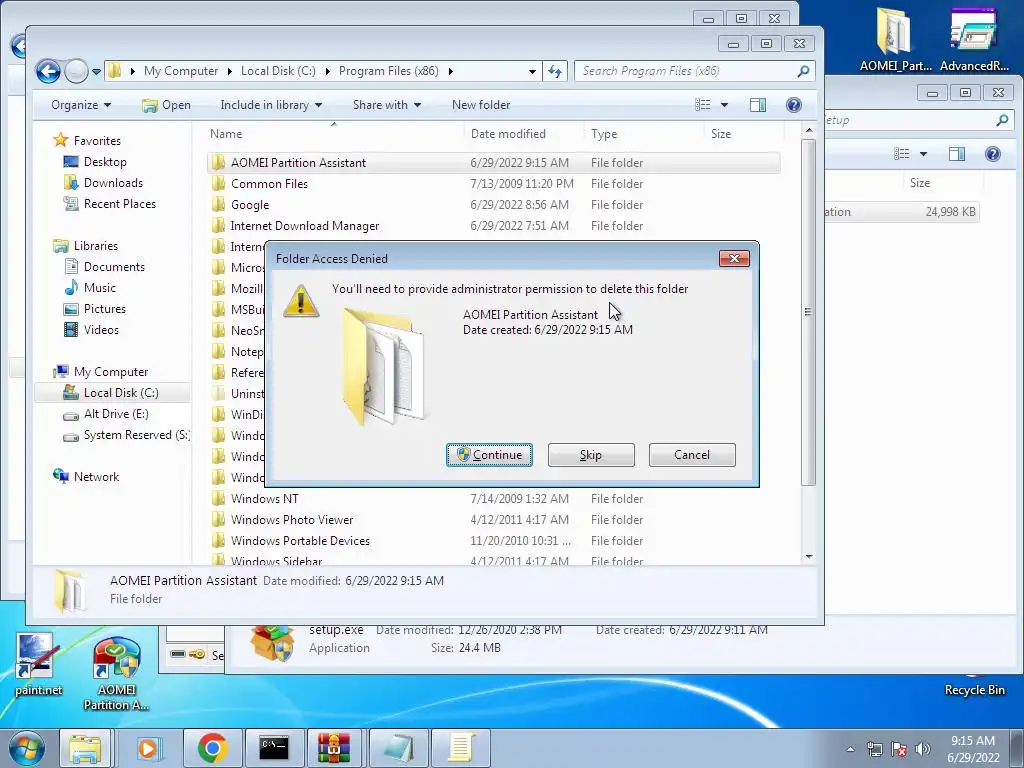
Task: Click the clock in the system tray
Action: pyautogui.click(x=973, y=749)
